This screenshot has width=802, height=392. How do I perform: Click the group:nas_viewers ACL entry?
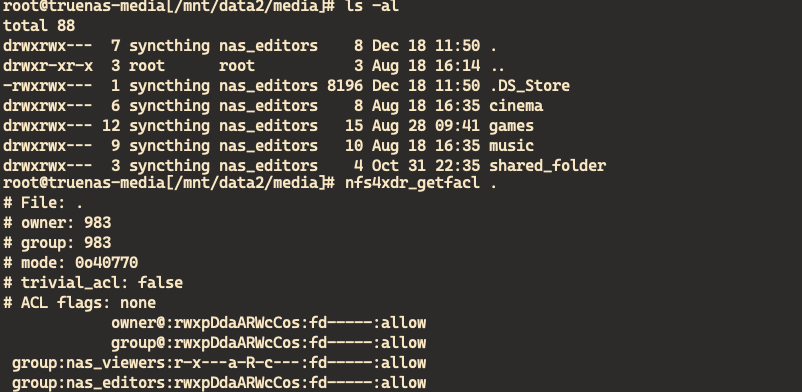pos(219,363)
